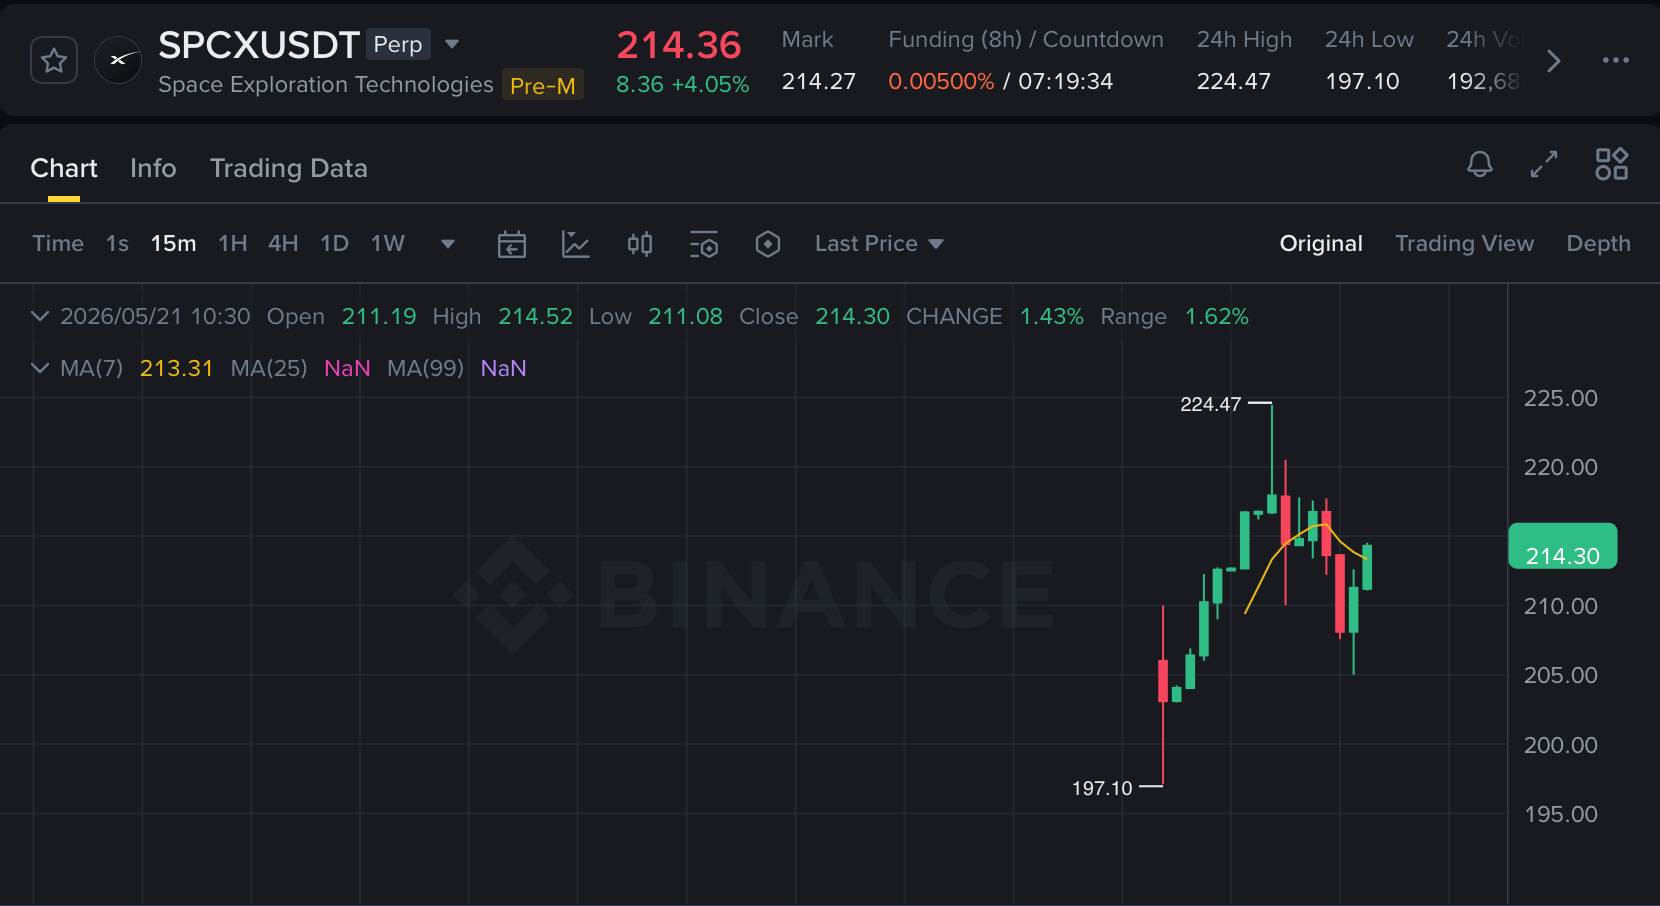Image resolution: width=1660 pixels, height=906 pixels.
Task: Click the date 2026/05/21 10:30
Action: (x=155, y=316)
